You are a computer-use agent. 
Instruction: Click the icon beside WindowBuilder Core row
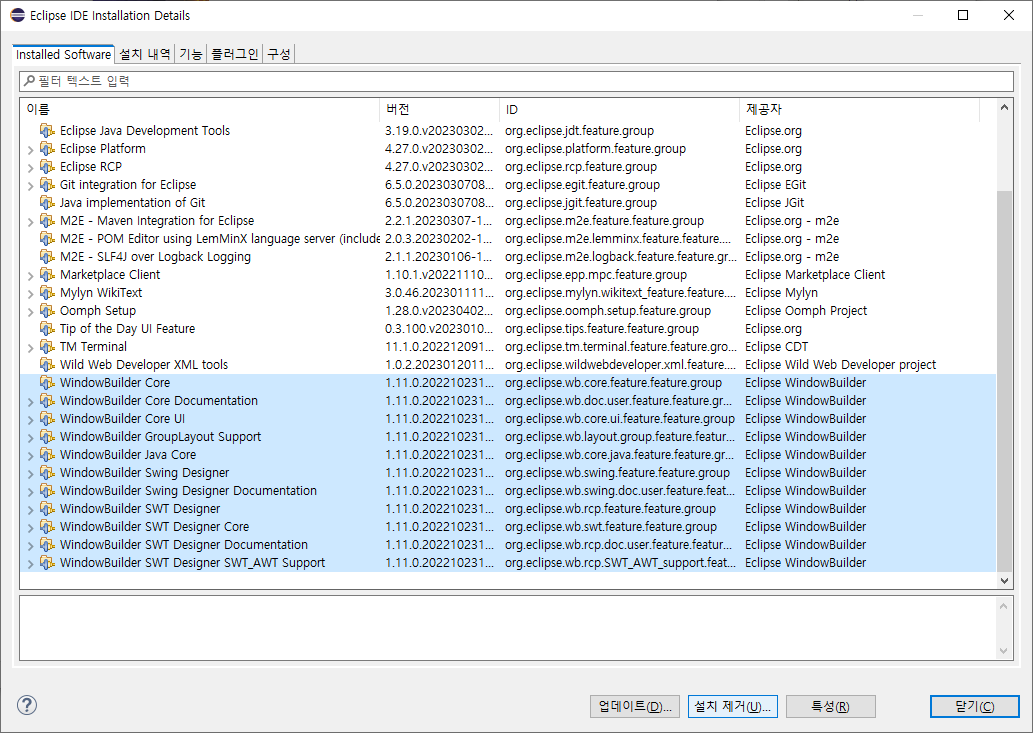47,382
